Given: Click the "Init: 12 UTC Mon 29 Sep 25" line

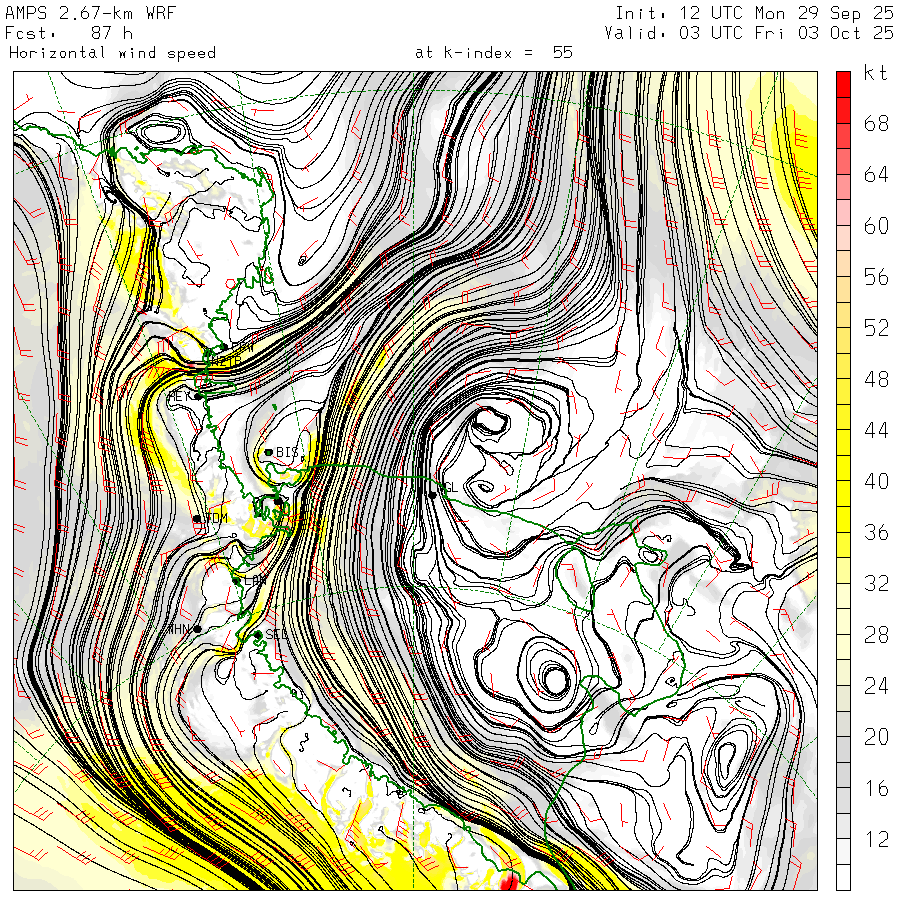Looking at the screenshot, I should [754, 13].
